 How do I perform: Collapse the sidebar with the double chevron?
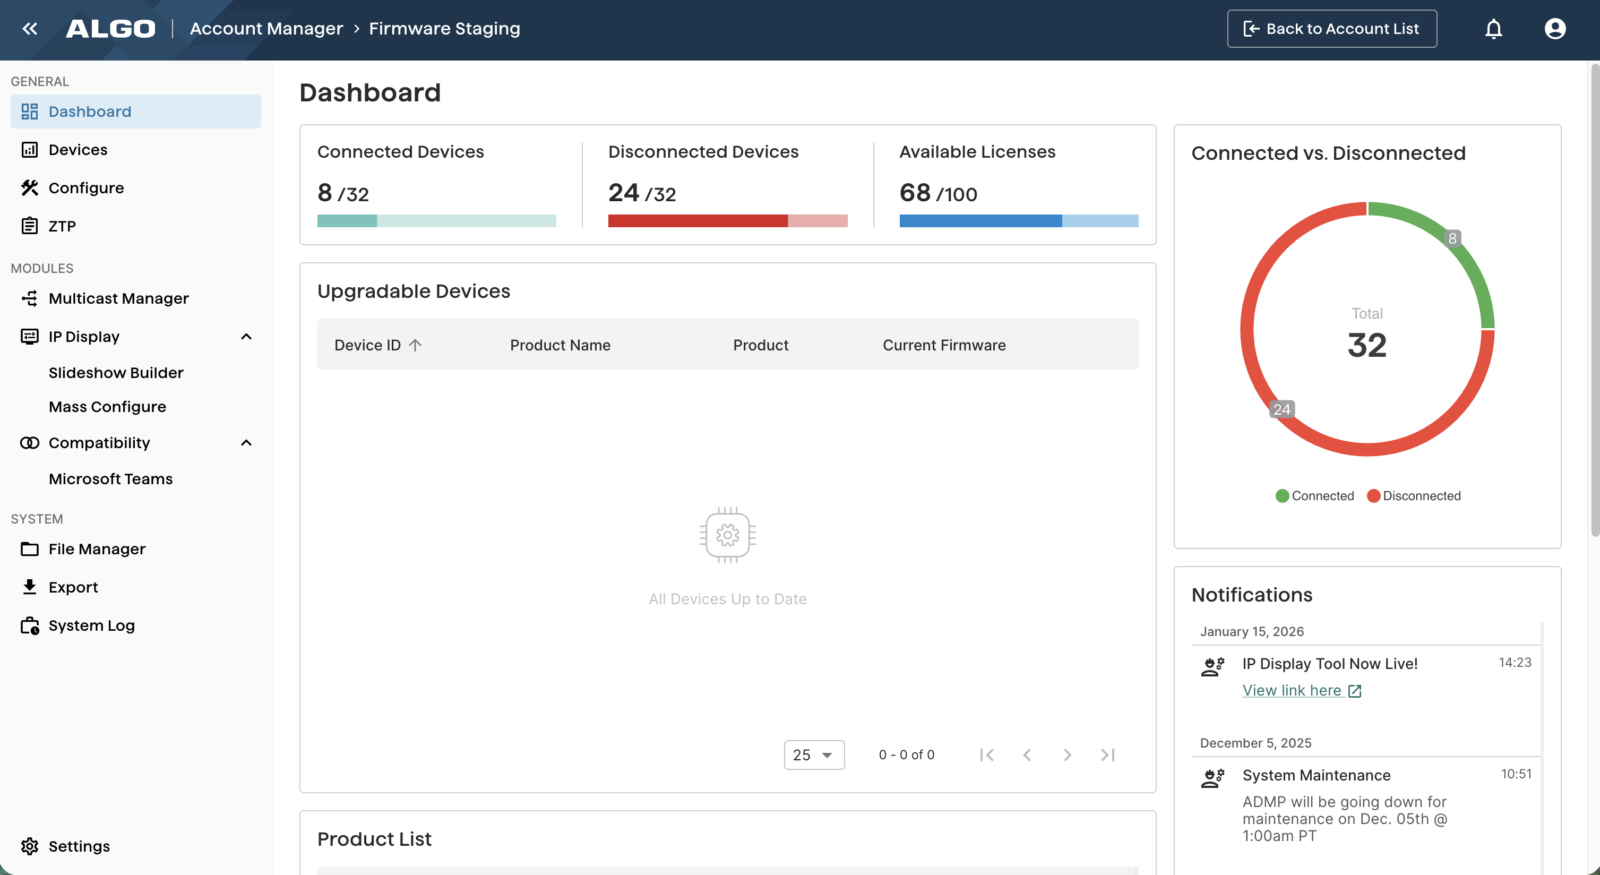point(30,29)
